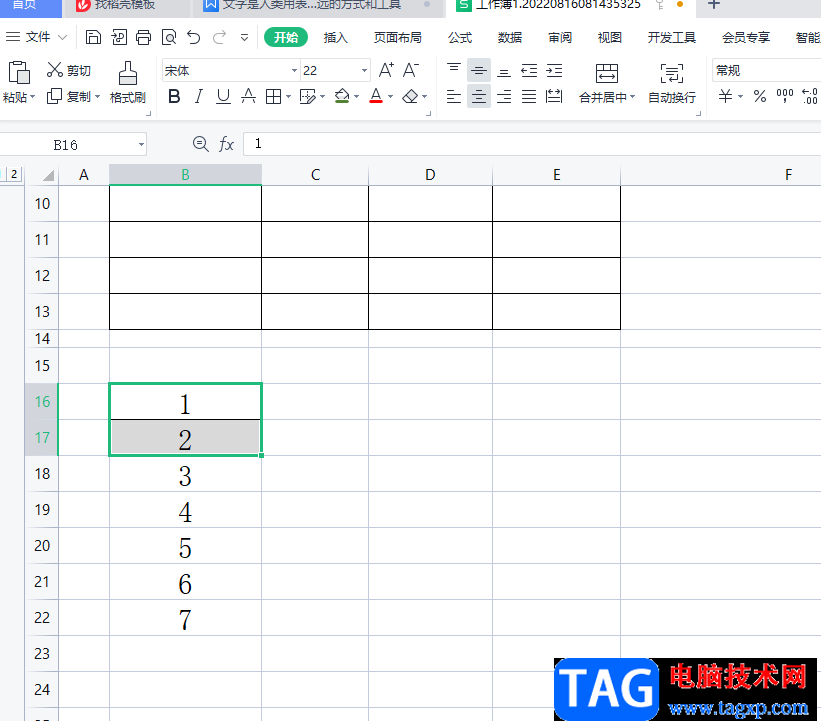
Task: Open Print Preview icon
Action: (169, 37)
